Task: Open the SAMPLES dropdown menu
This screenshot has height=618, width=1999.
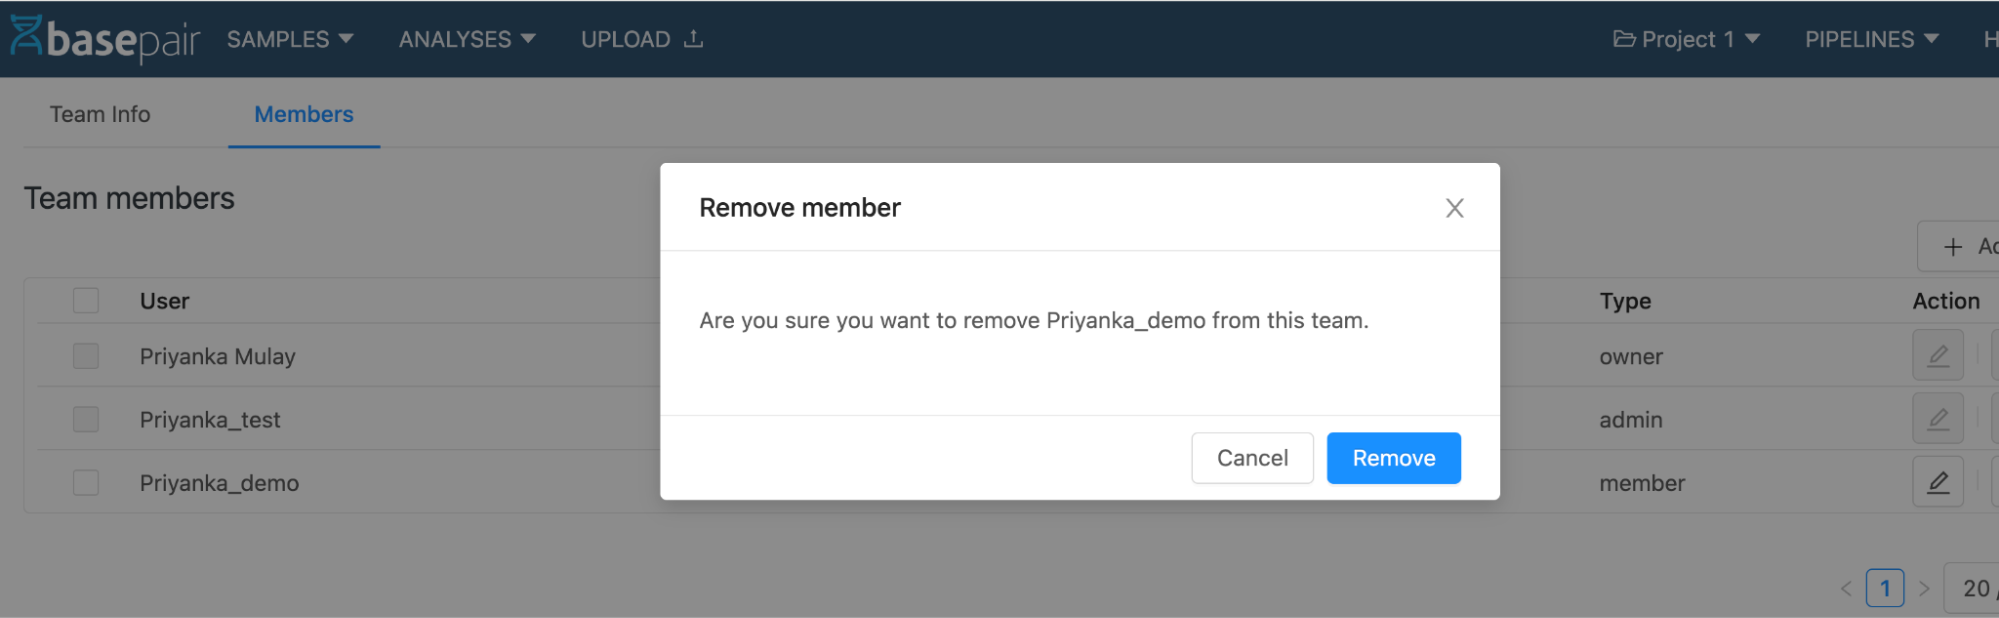Action: [290, 39]
